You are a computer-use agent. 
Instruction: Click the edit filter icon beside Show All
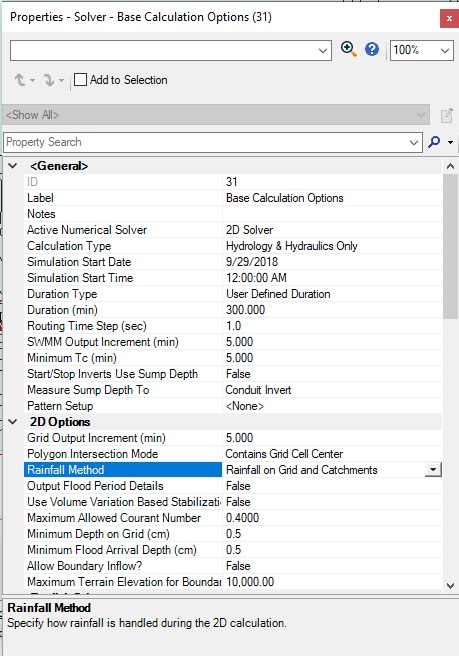(x=446, y=115)
